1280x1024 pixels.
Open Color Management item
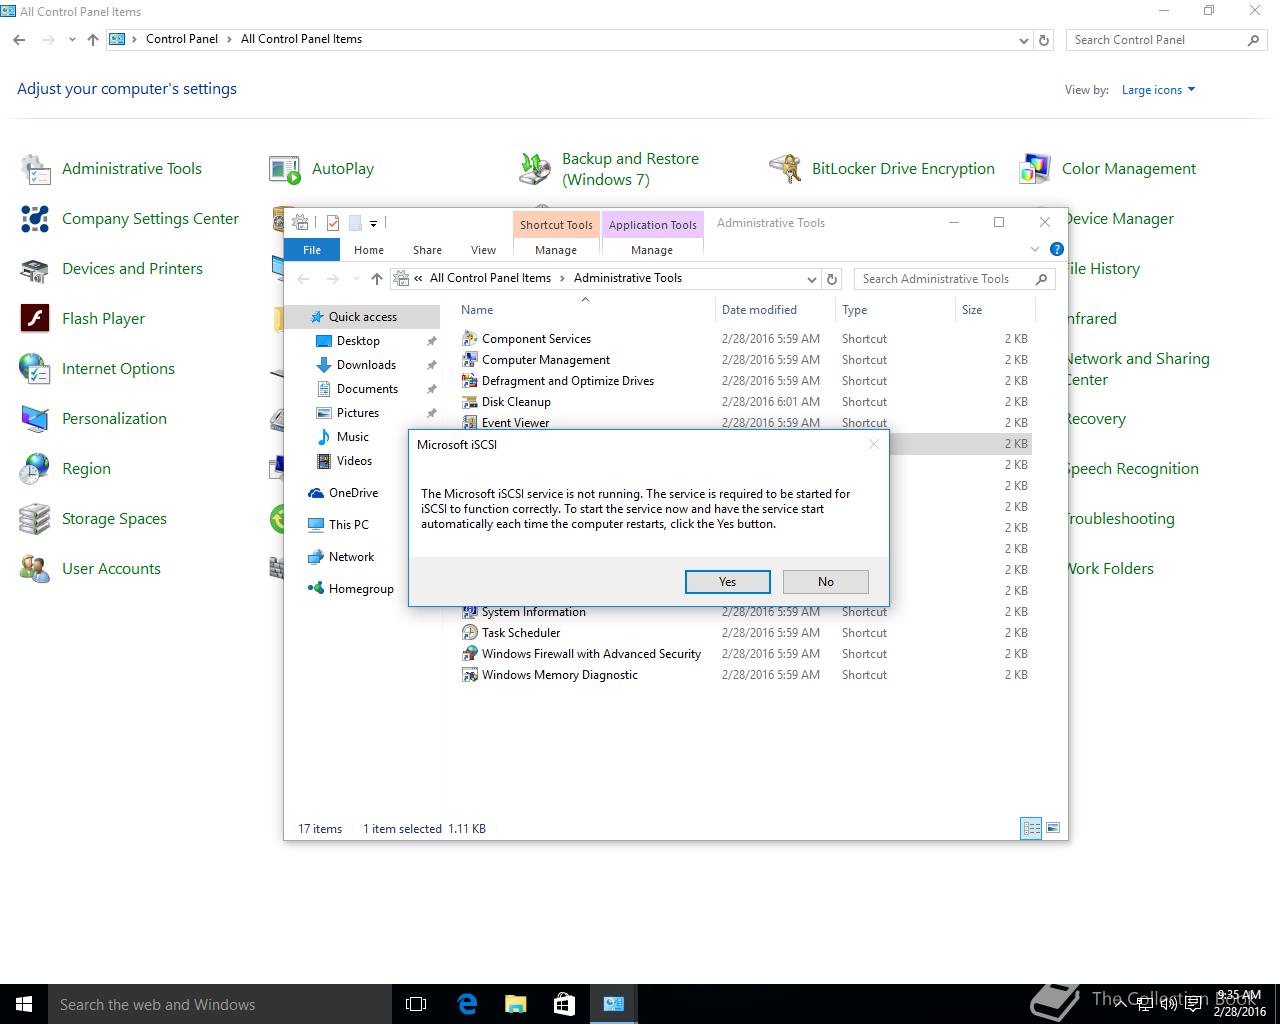click(x=1108, y=169)
